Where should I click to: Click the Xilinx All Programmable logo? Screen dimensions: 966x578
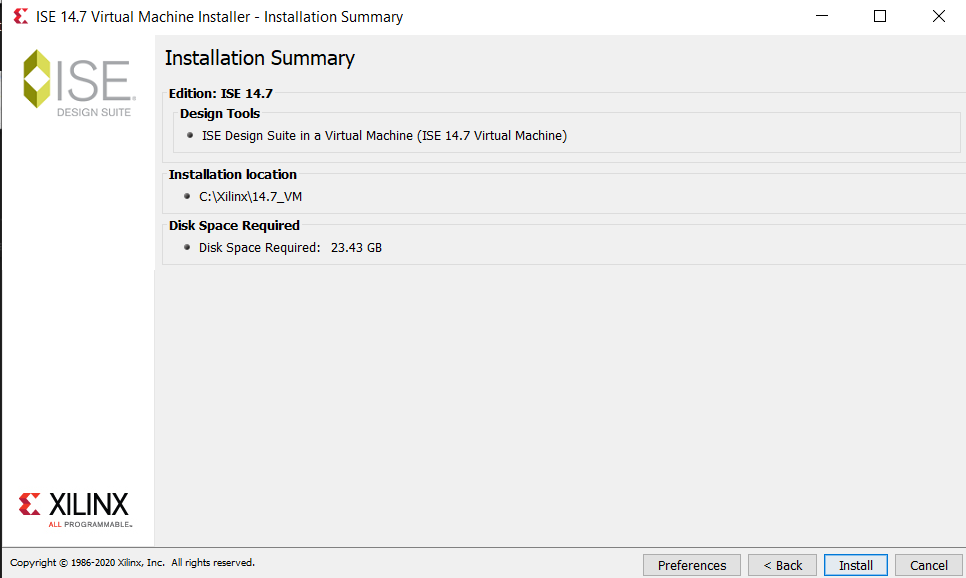(75, 507)
